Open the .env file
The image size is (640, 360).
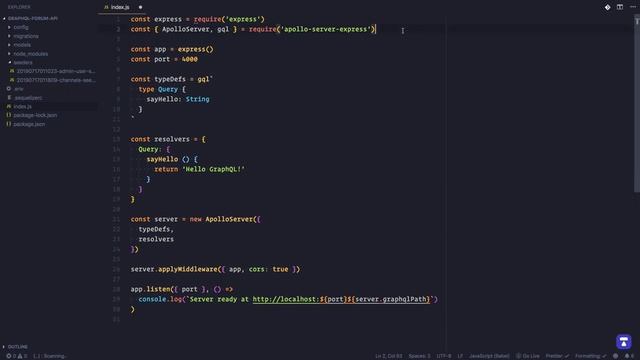click(x=19, y=89)
